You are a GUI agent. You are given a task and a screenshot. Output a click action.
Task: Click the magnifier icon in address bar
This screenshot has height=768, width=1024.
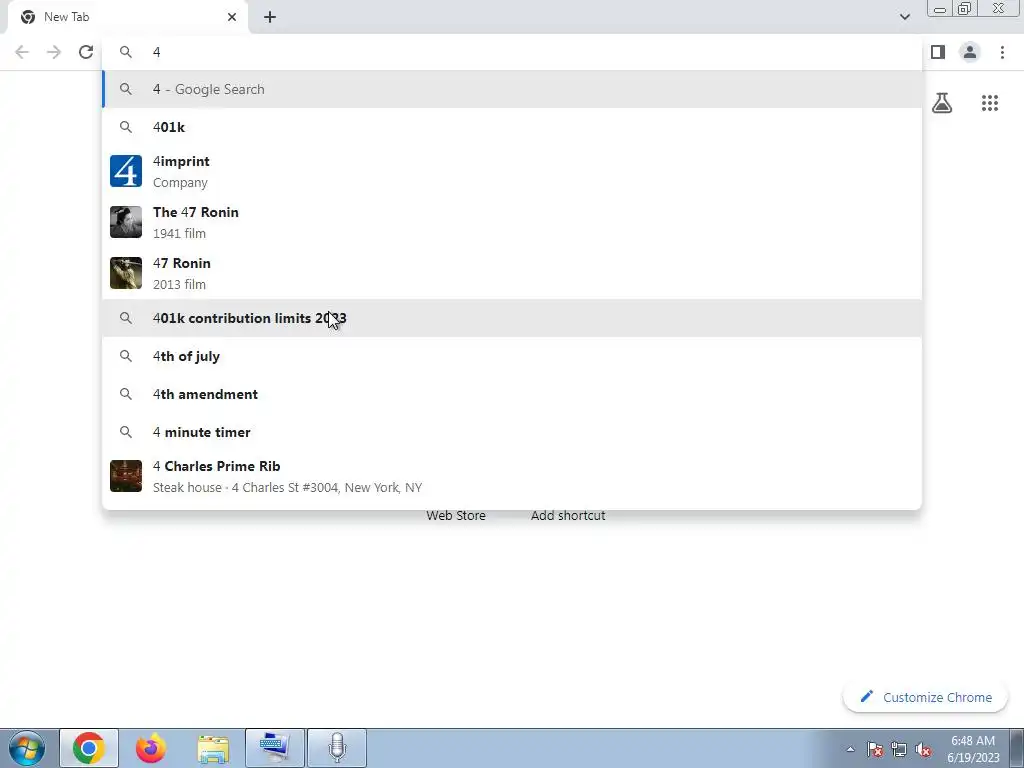[125, 52]
